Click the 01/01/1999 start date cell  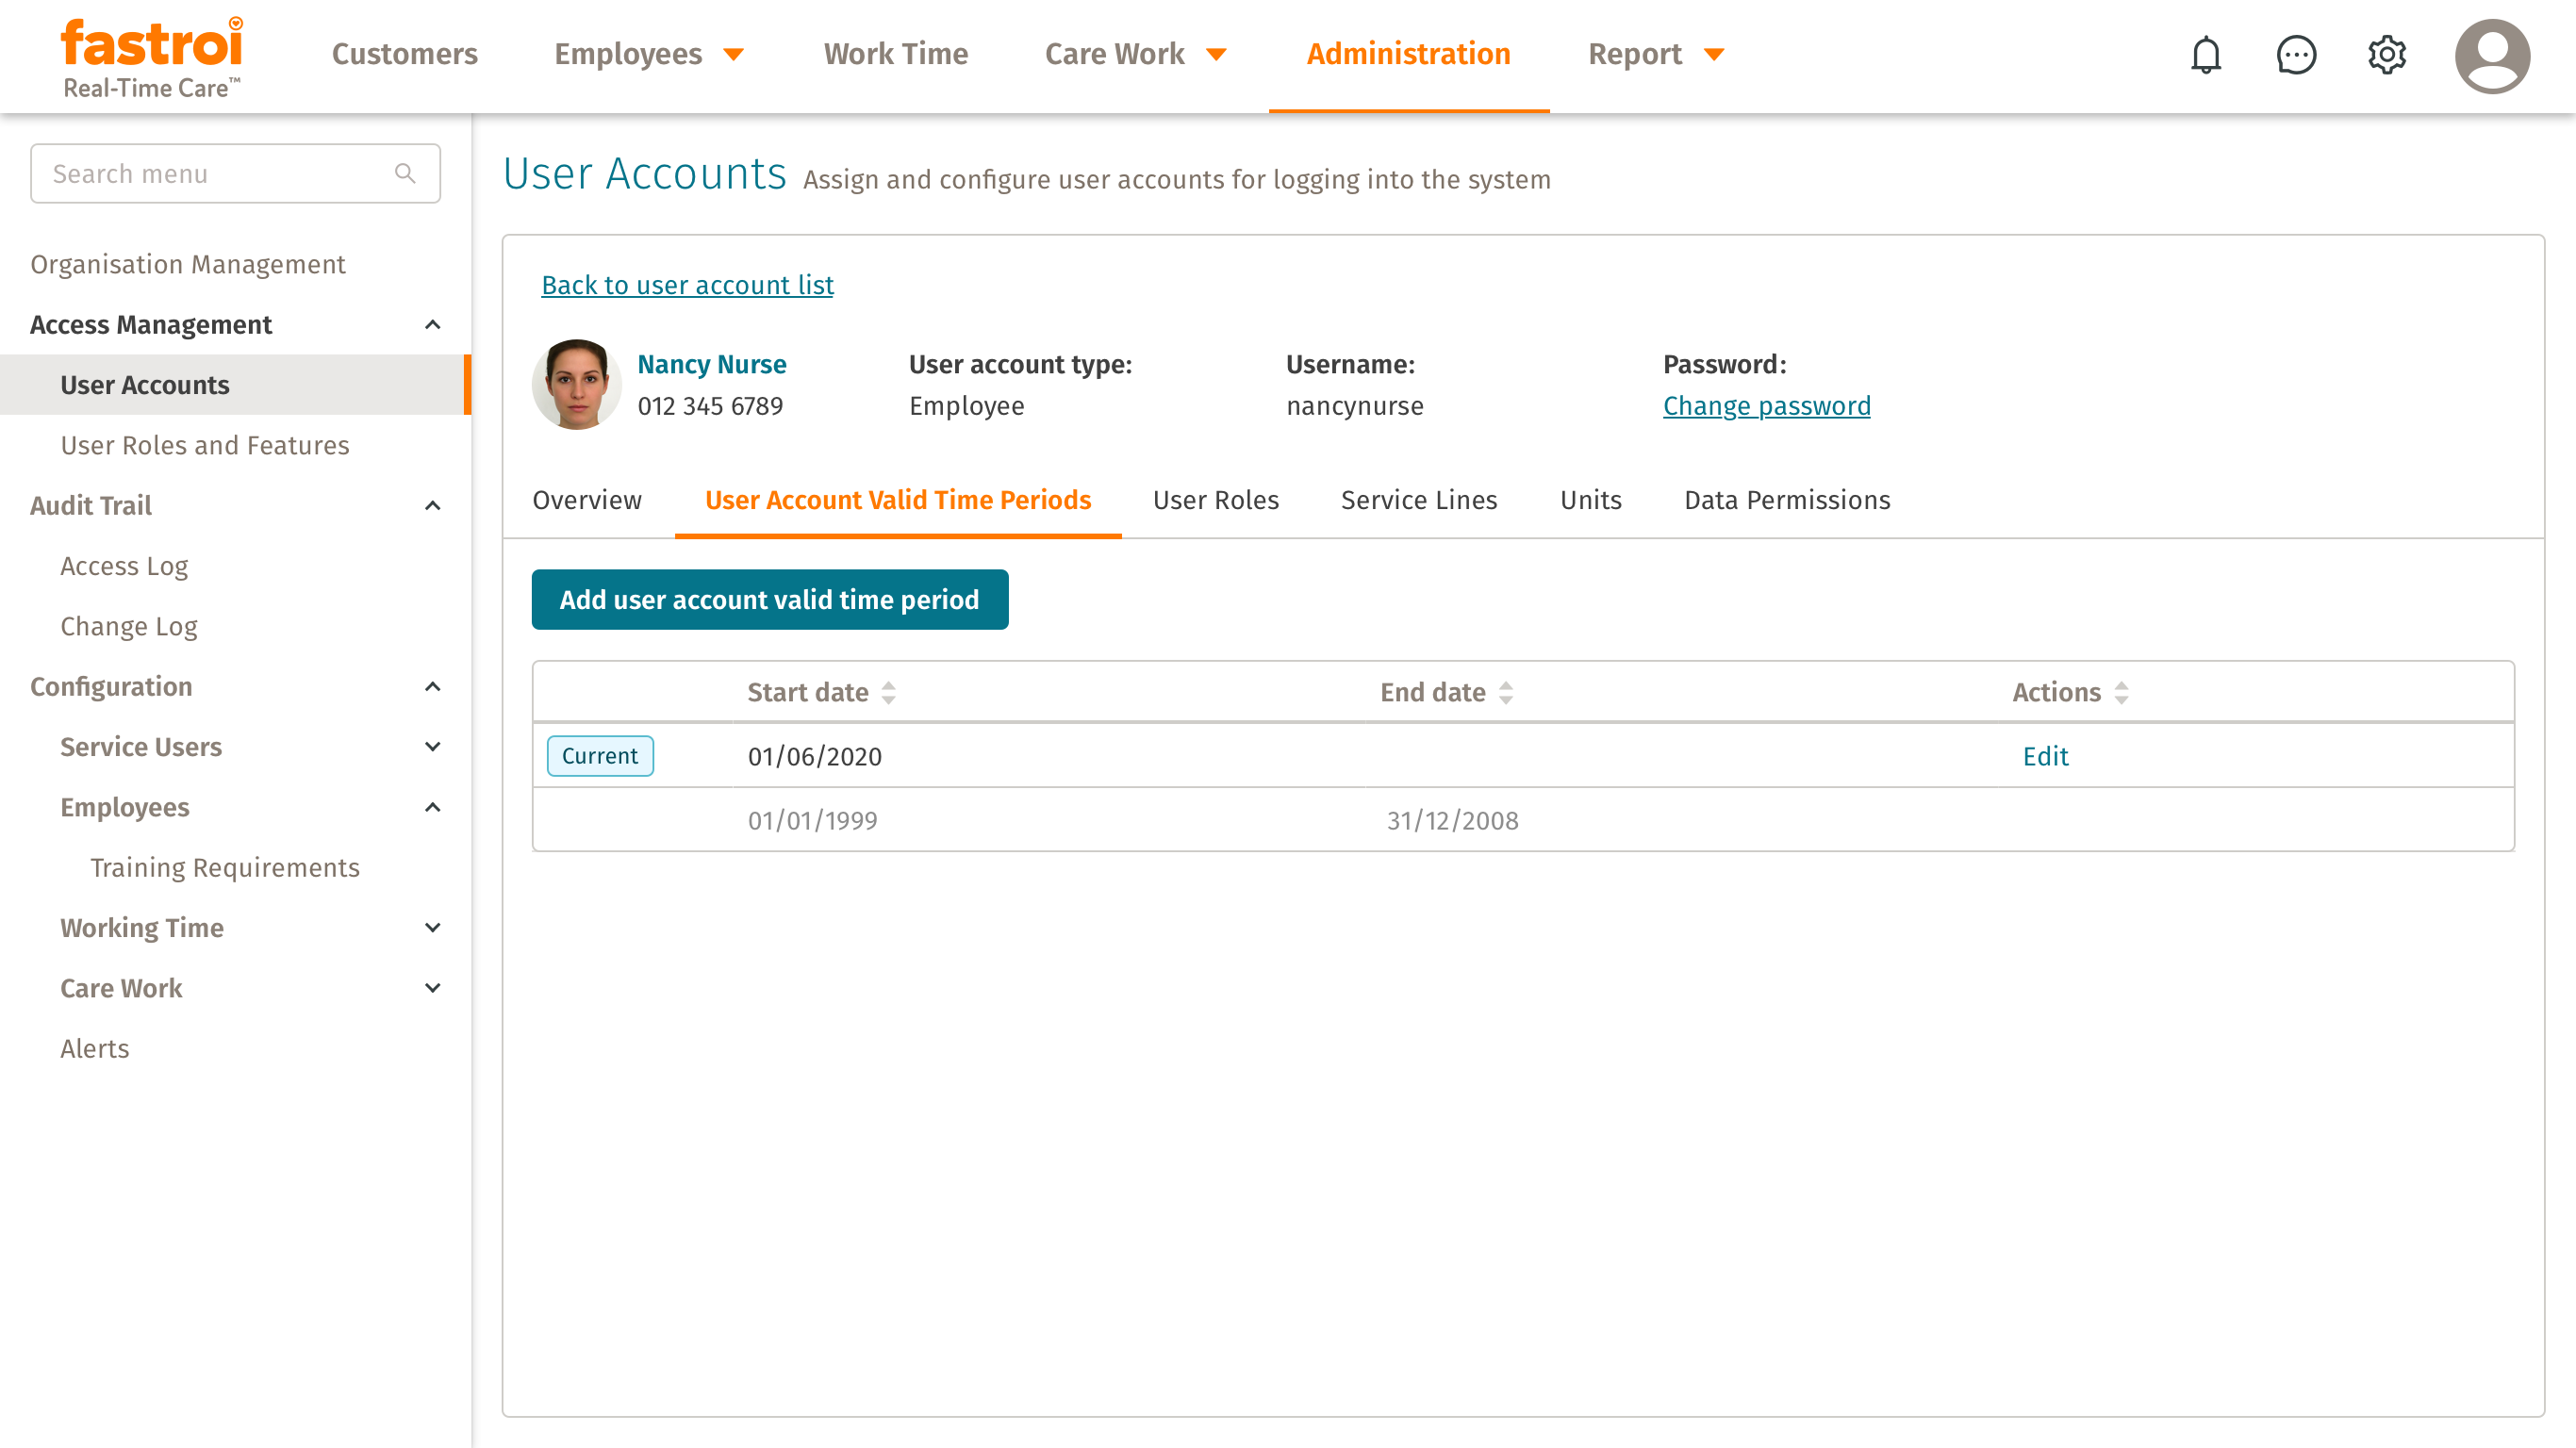click(813, 821)
